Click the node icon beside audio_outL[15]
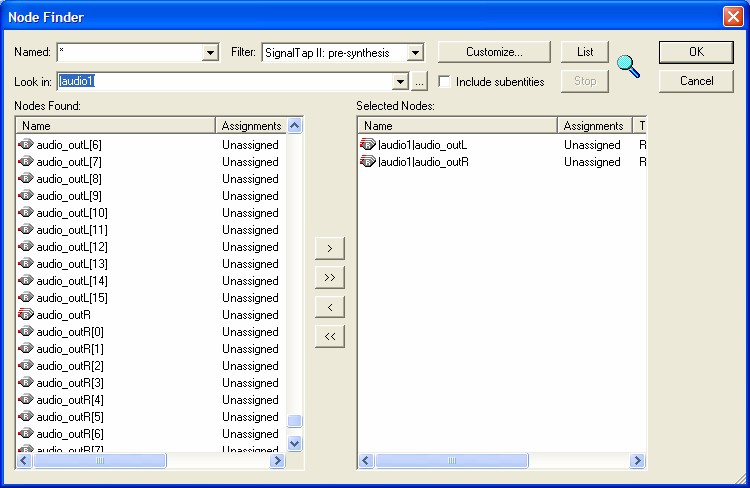The width and height of the screenshot is (750, 488). (x=26, y=298)
